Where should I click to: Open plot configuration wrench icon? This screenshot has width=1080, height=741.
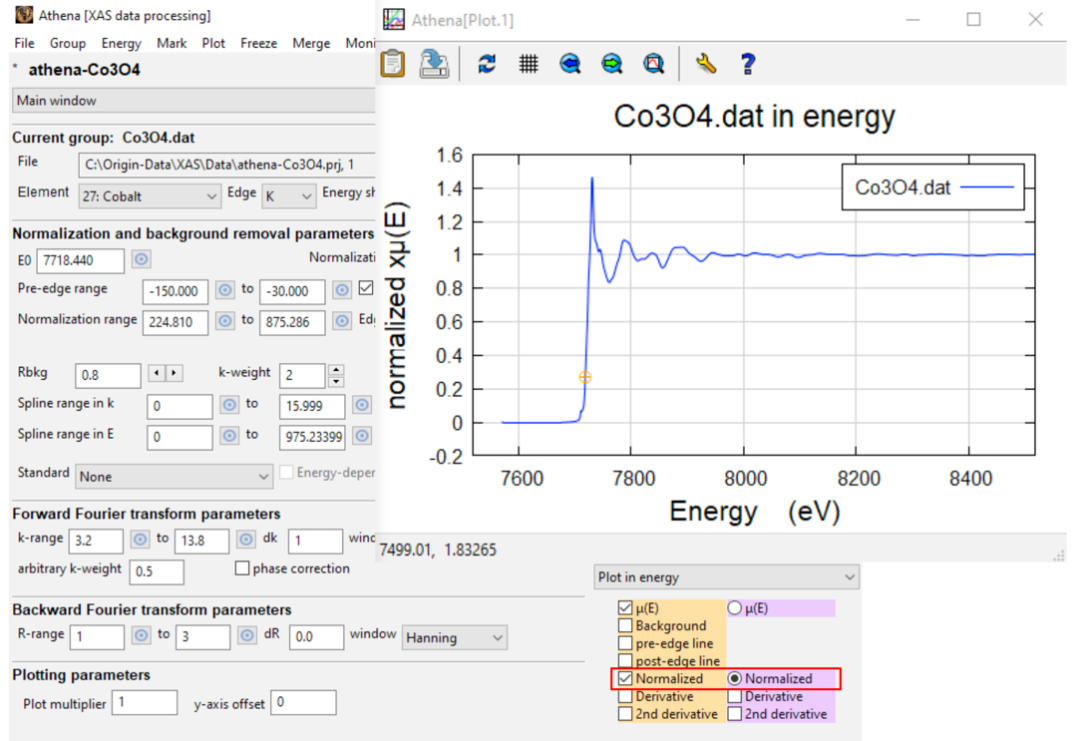706,64
